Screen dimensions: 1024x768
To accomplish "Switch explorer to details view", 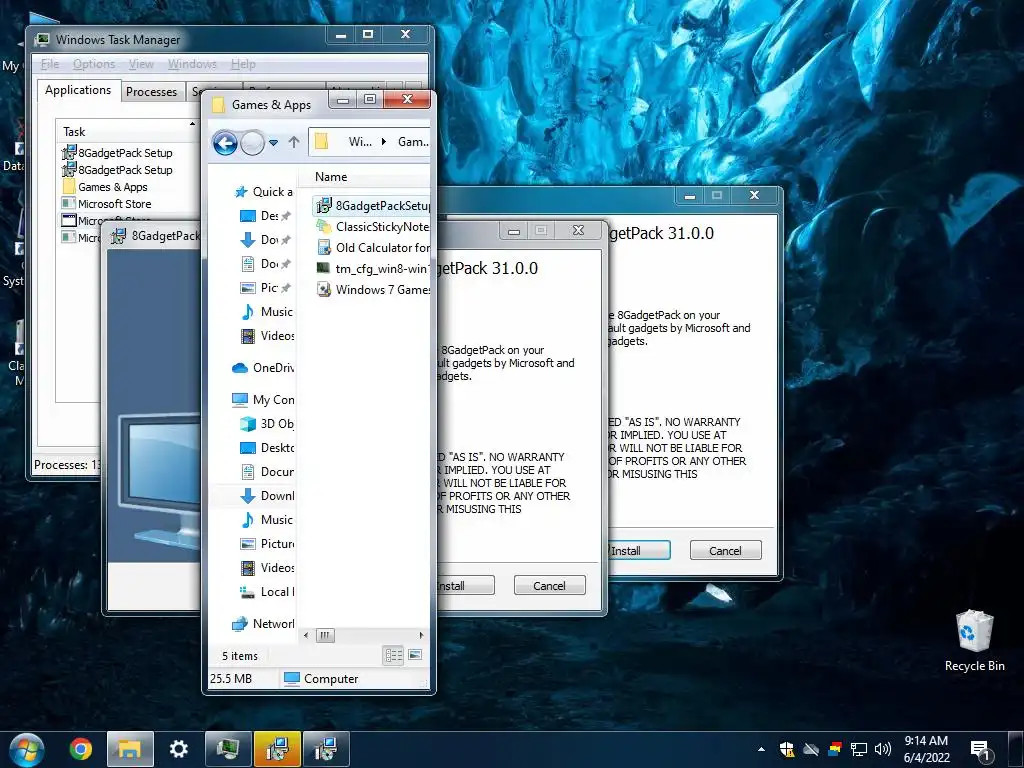I will (x=394, y=655).
